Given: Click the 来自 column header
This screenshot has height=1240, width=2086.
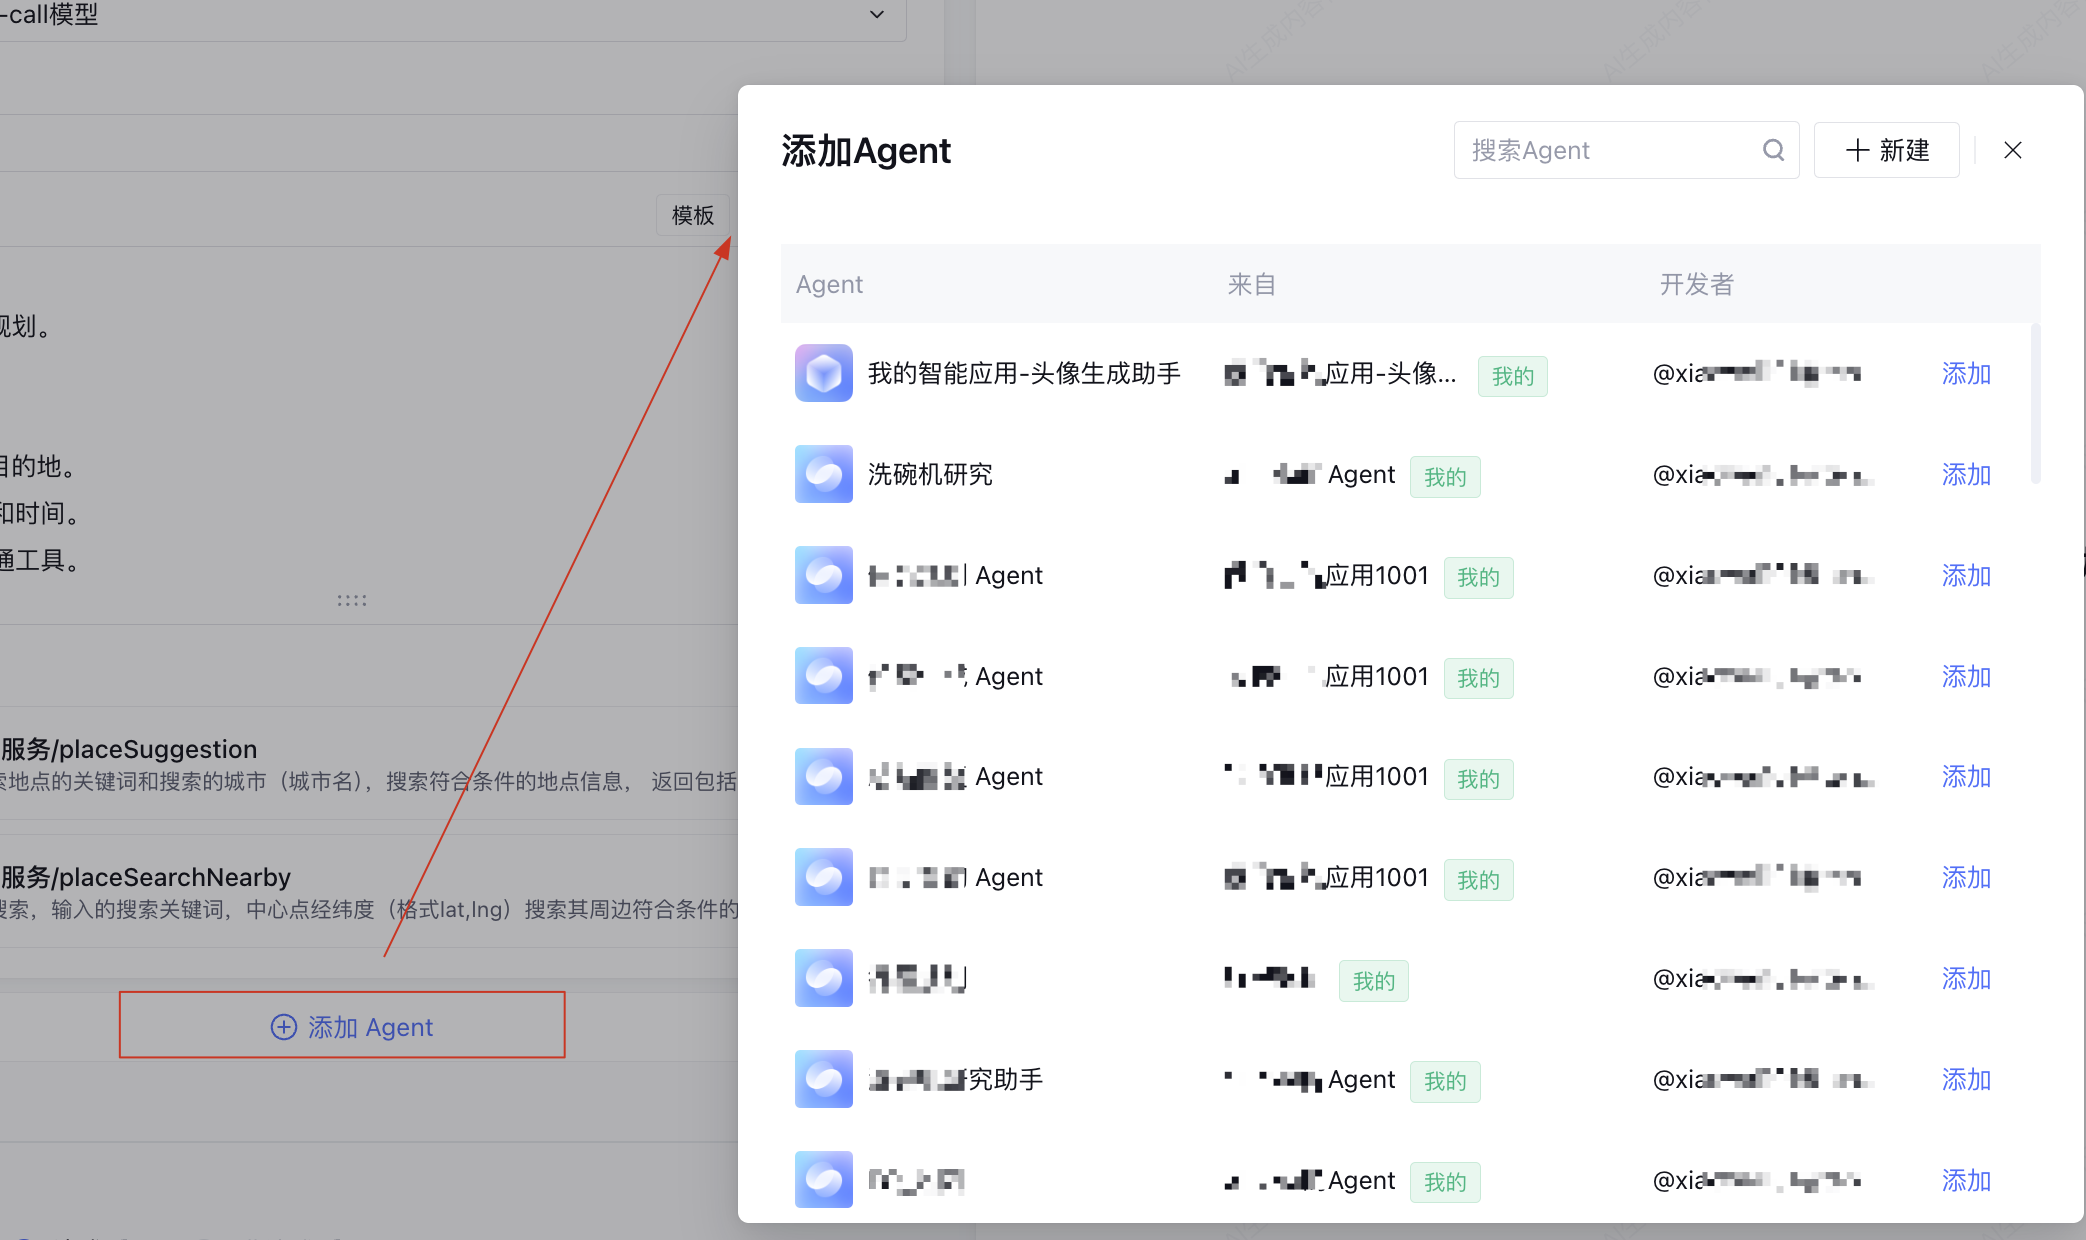Looking at the screenshot, I should pos(1252,285).
